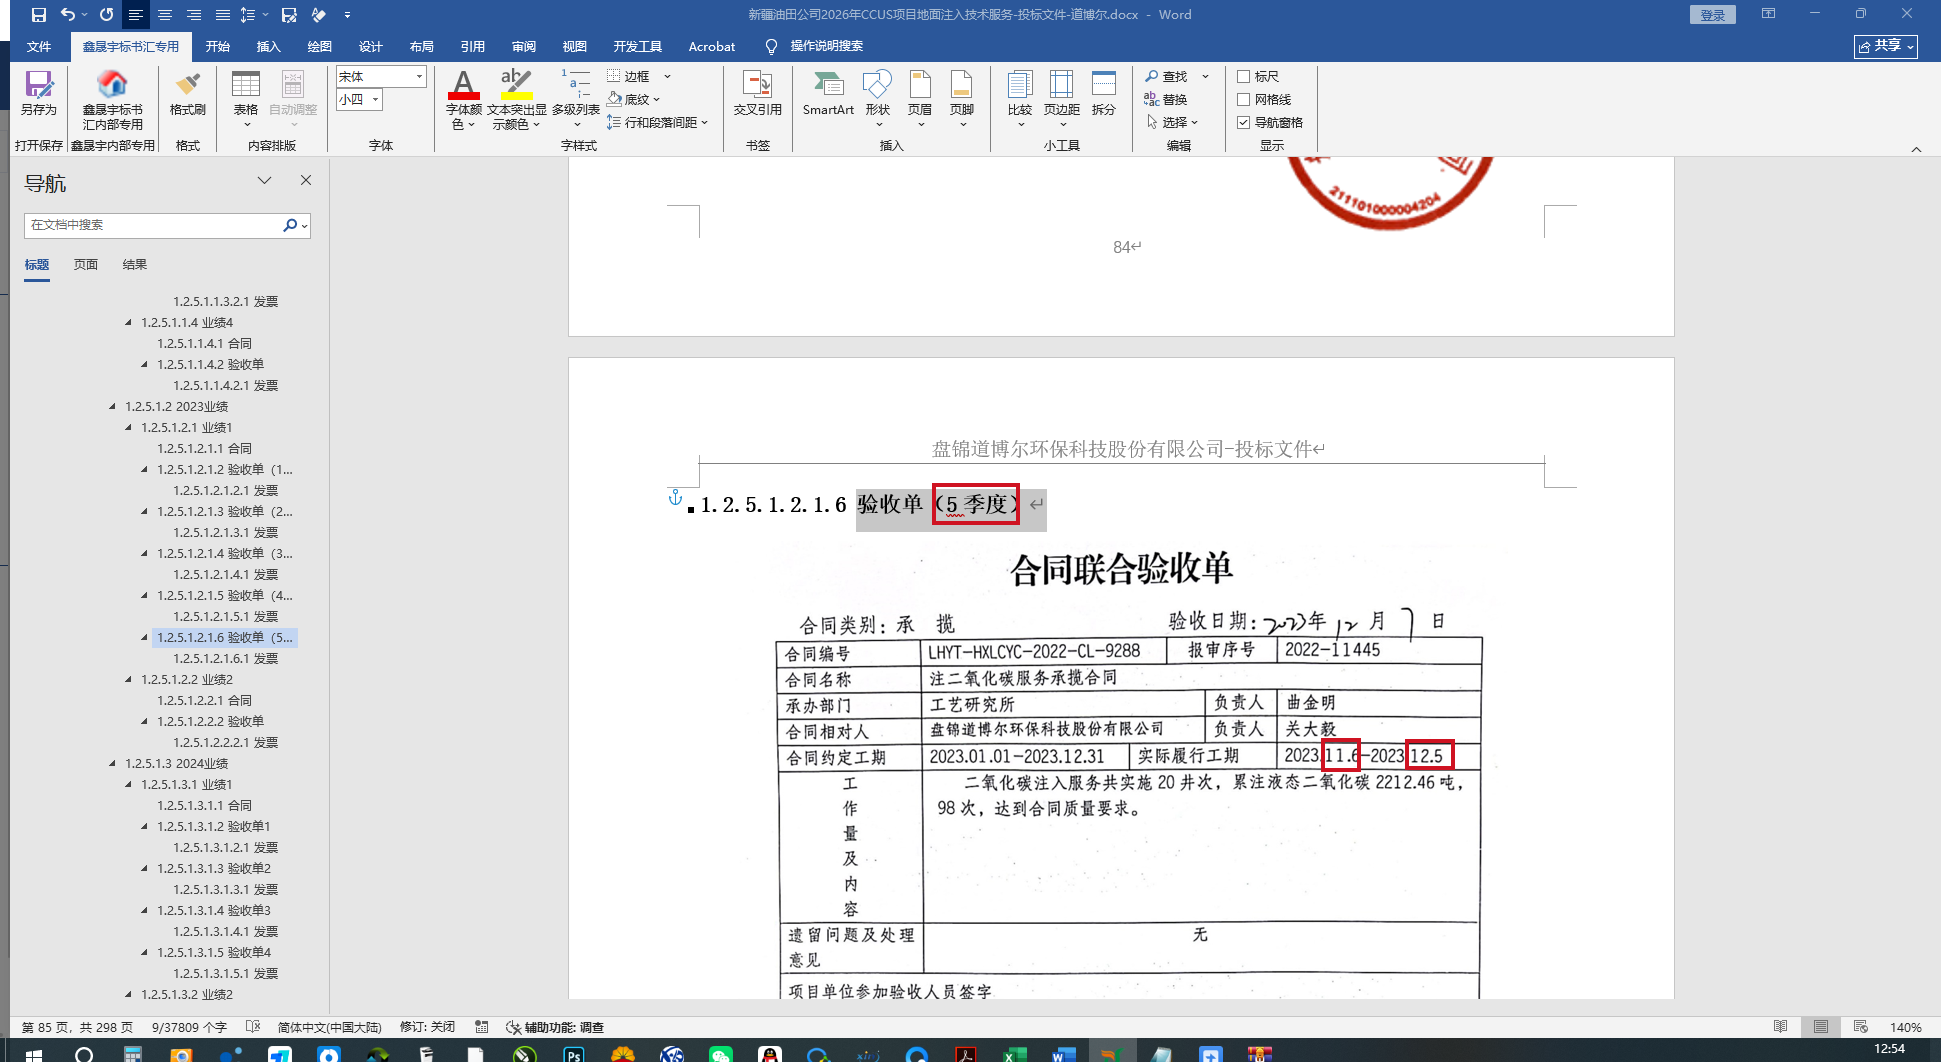1941x1062 pixels.
Task: Switch to the 开始 Home tab
Action: [218, 46]
